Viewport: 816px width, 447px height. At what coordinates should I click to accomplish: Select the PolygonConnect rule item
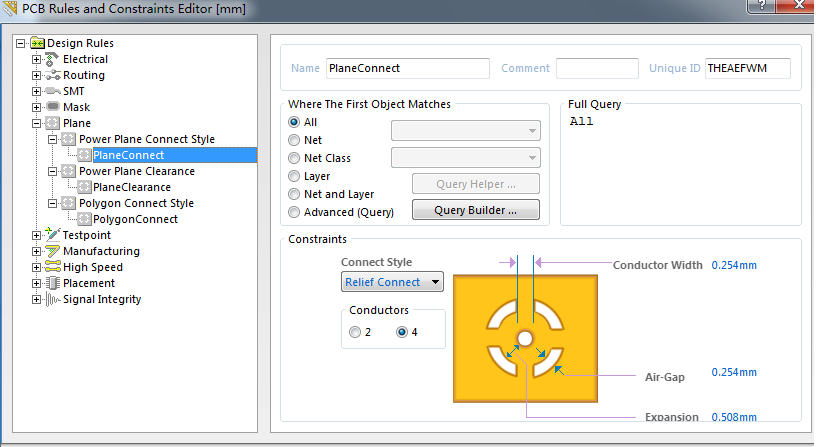pyautogui.click(x=135, y=219)
